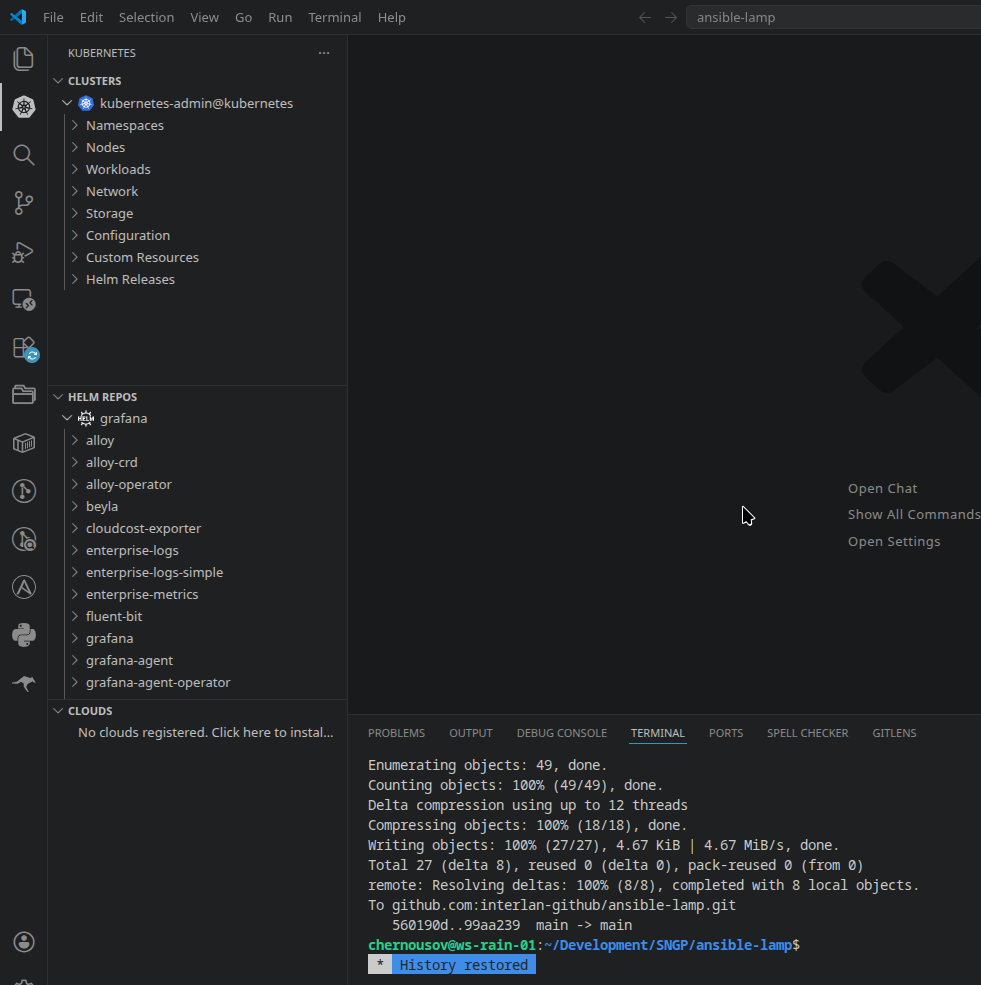
Task: Select the Python extension icon
Action: point(23,635)
